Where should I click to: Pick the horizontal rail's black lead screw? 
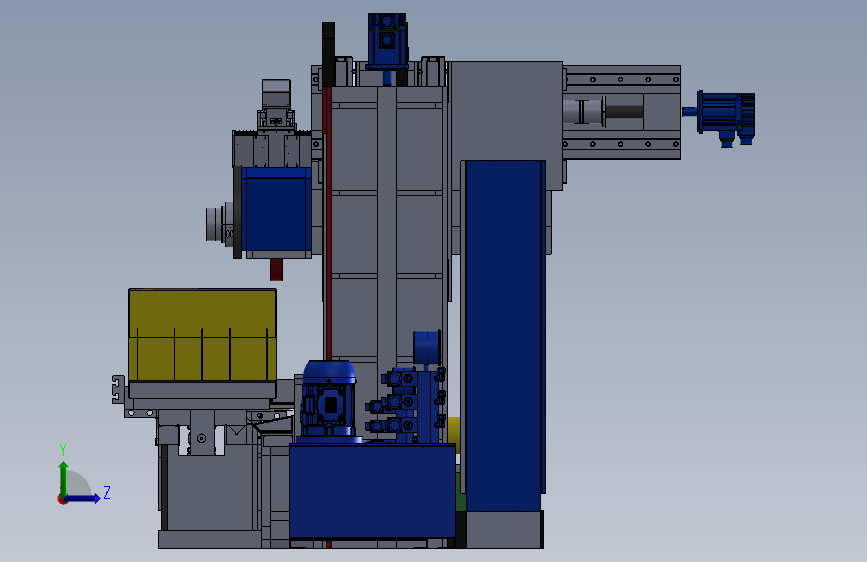pos(624,111)
